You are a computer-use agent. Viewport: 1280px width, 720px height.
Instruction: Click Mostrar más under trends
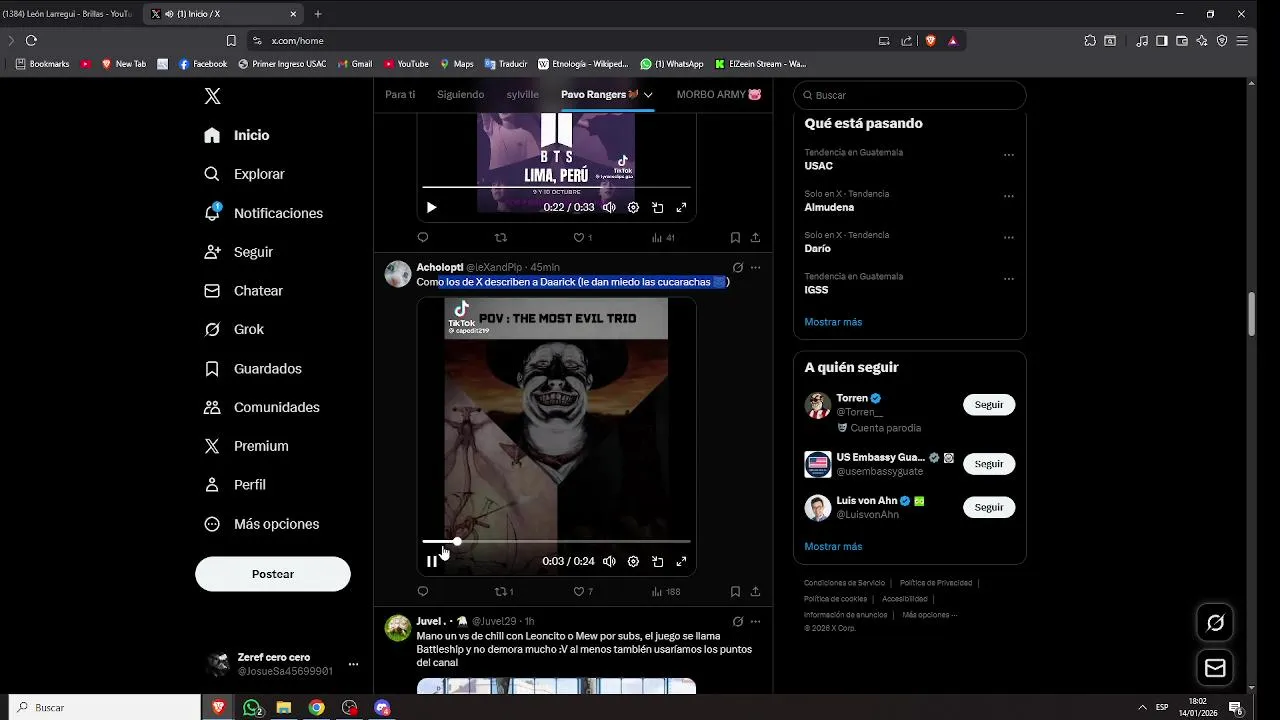(833, 322)
